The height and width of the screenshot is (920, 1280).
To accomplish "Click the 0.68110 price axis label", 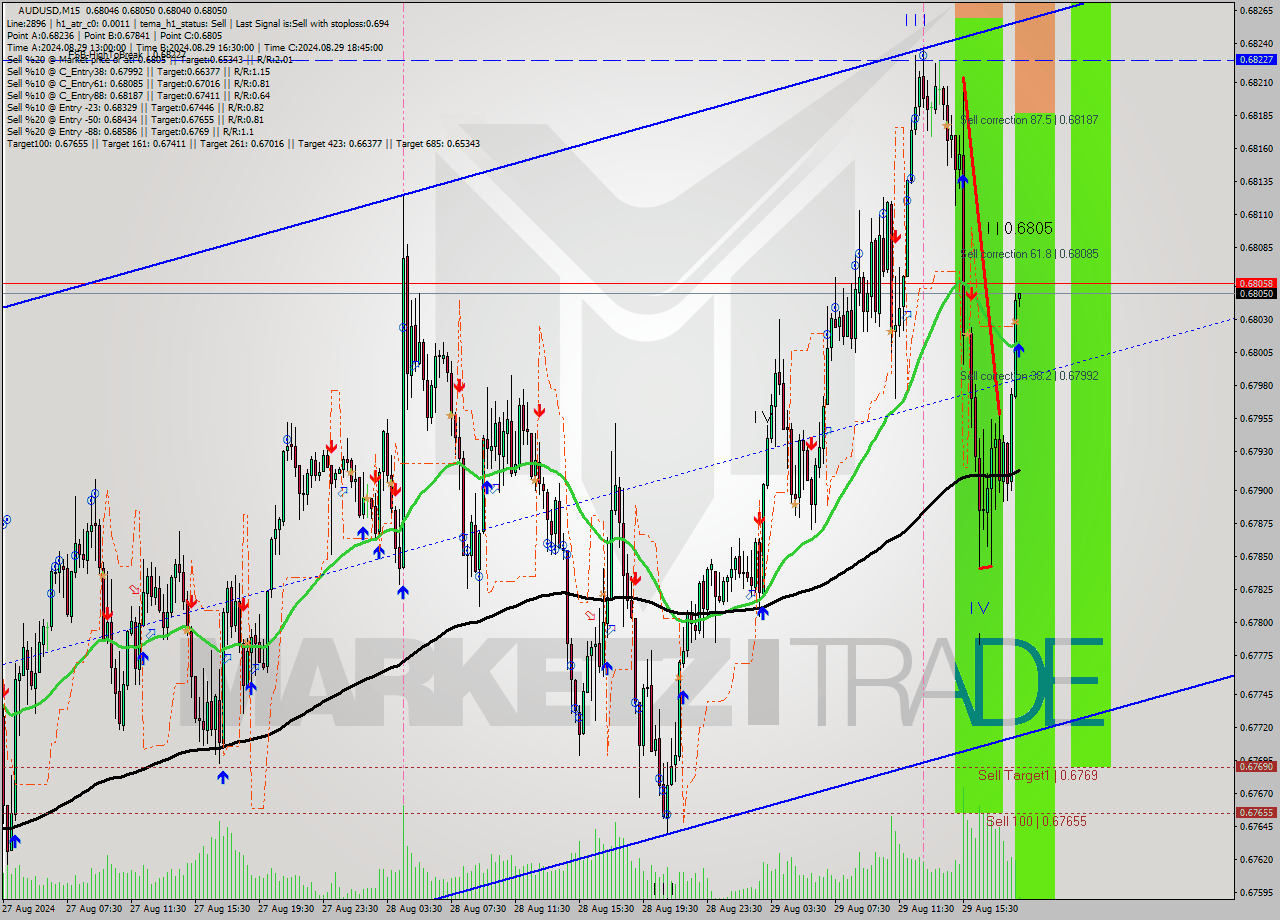I will (1256, 214).
